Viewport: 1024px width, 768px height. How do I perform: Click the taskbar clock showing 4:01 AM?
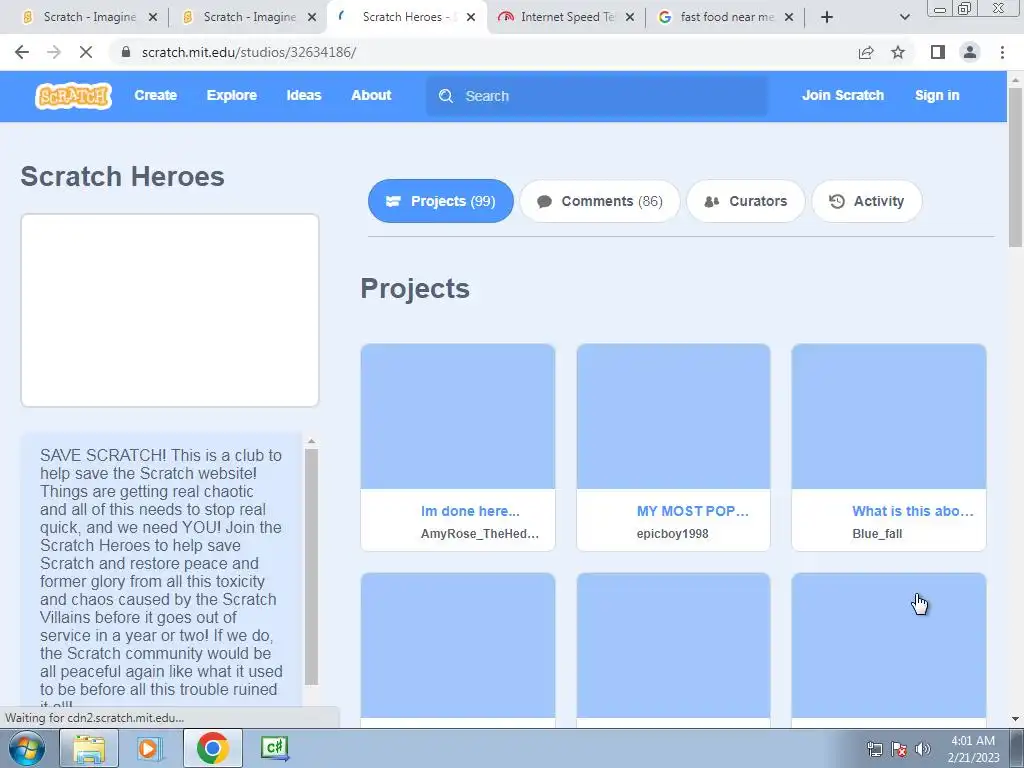point(973,749)
